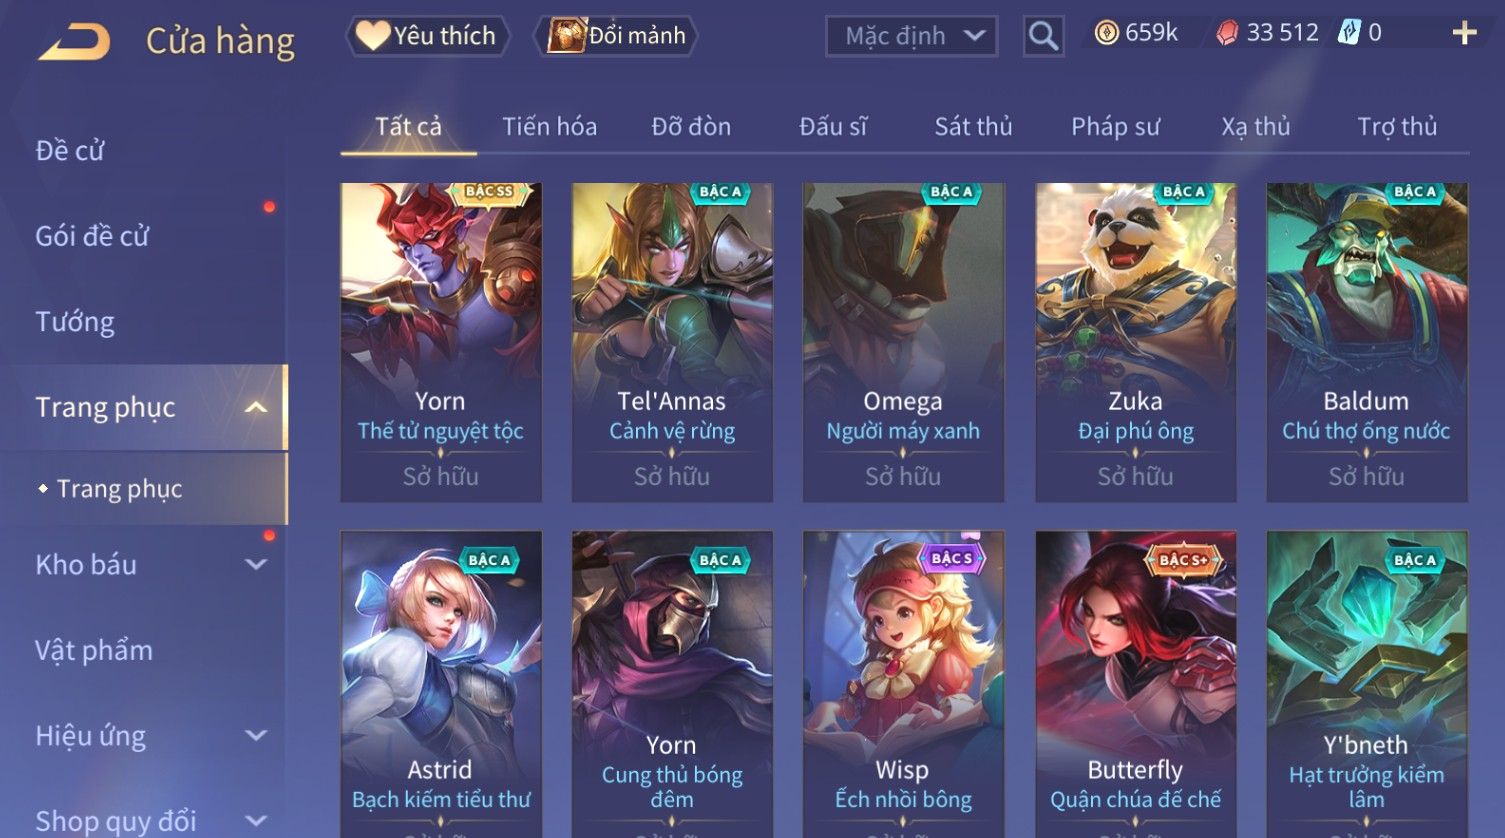
Task: Select the Trang phục sub-item
Action: click(x=119, y=489)
